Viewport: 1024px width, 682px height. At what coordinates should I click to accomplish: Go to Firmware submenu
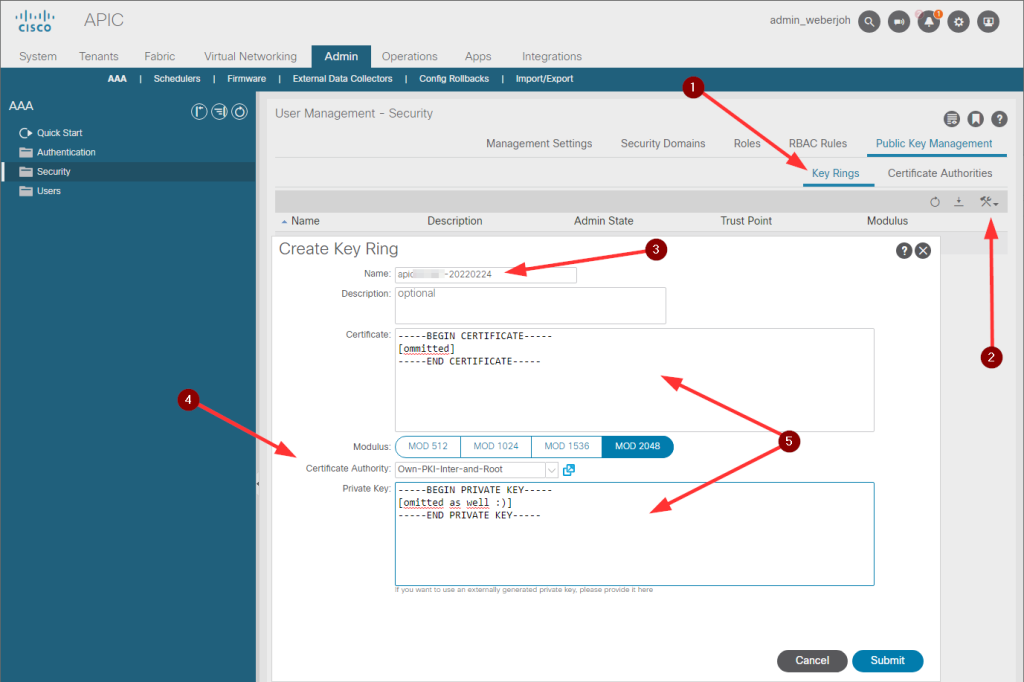(x=246, y=78)
